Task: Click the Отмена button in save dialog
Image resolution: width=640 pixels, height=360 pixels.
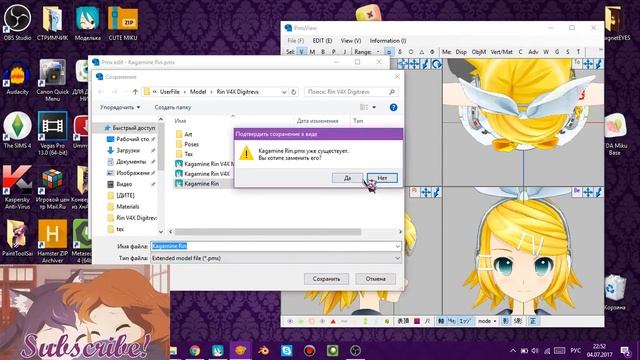Action: click(376, 279)
